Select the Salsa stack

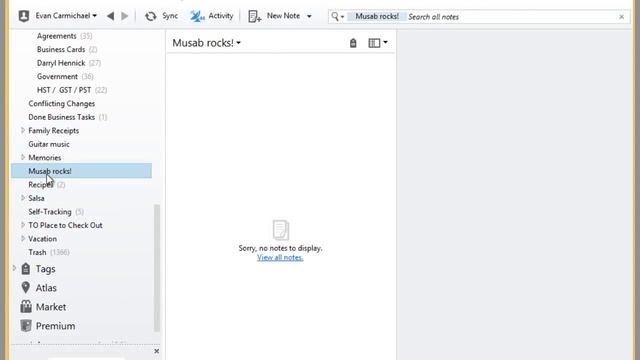tap(36, 198)
